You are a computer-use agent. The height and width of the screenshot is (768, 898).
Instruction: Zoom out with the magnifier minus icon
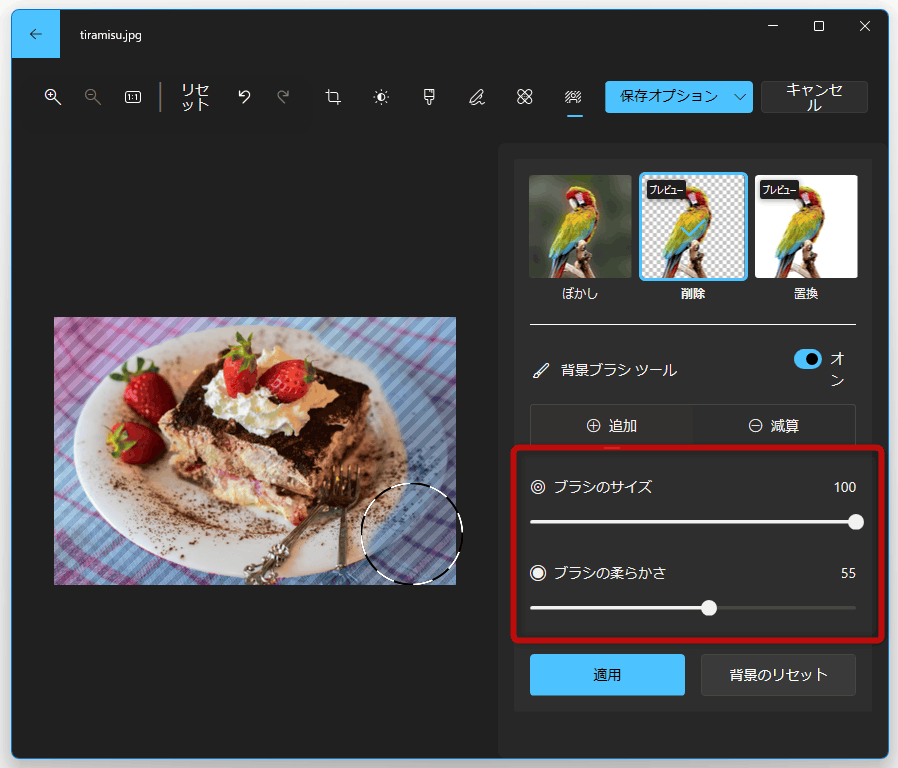tap(93, 97)
